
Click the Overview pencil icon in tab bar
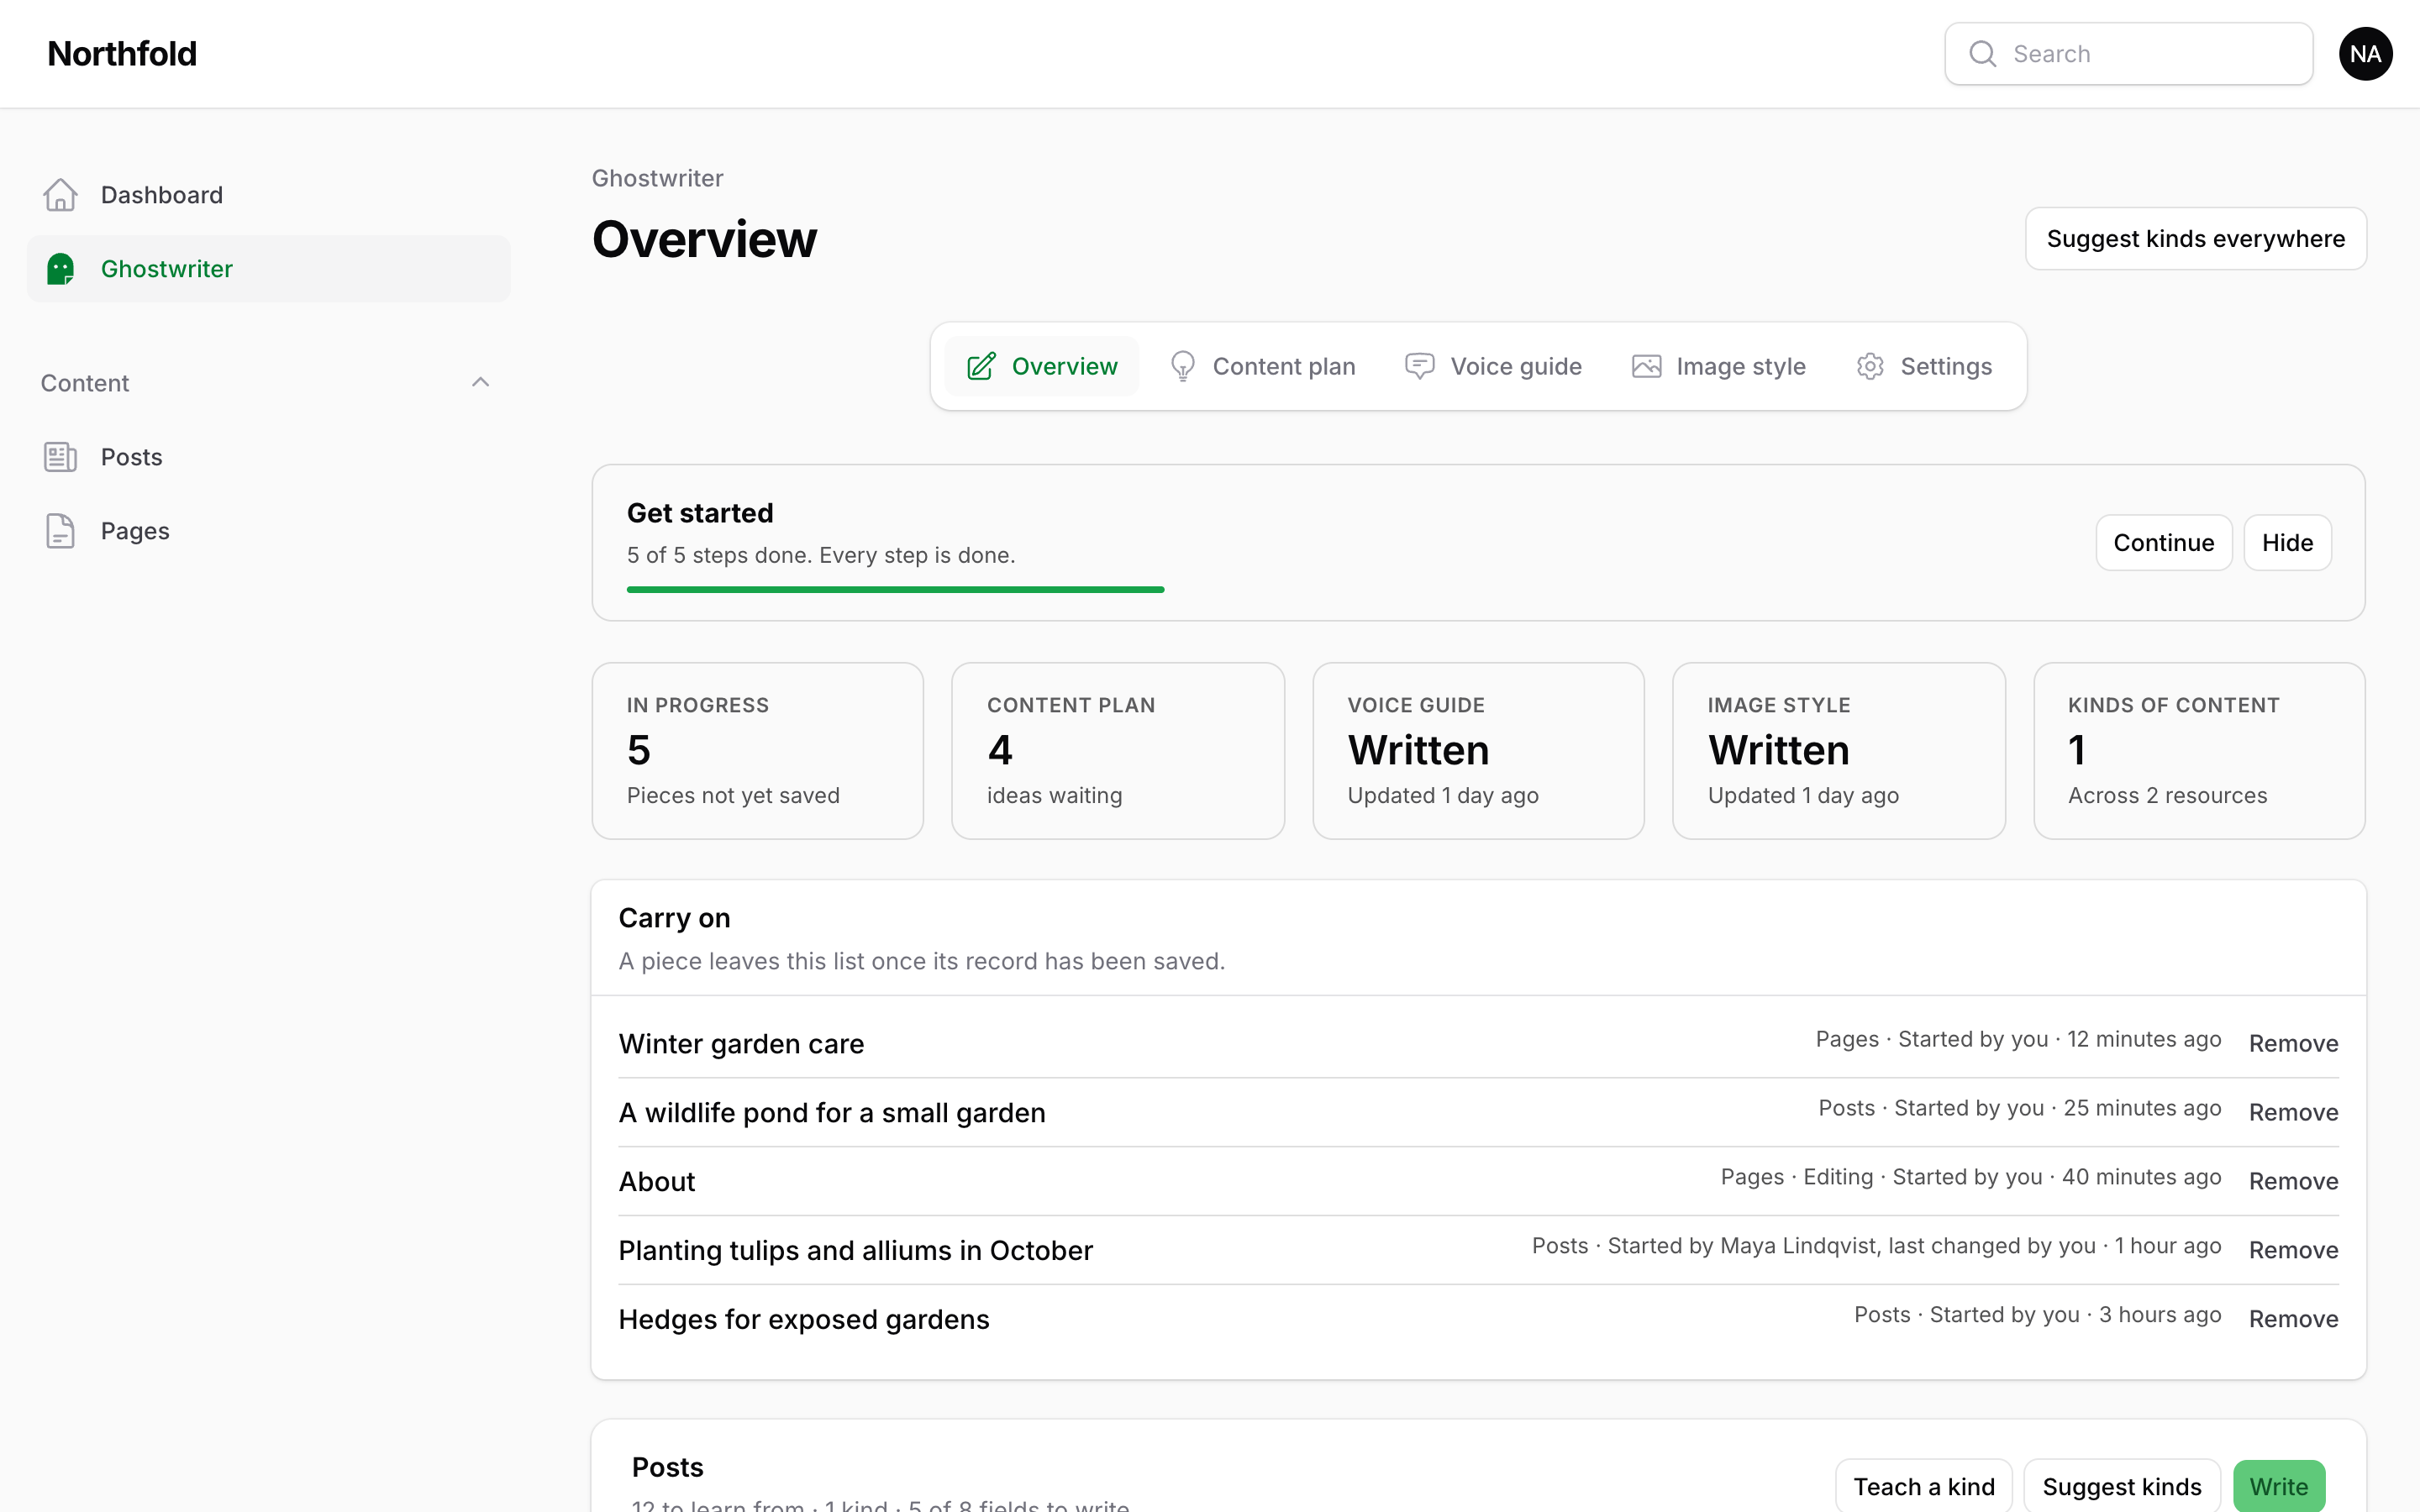981,367
